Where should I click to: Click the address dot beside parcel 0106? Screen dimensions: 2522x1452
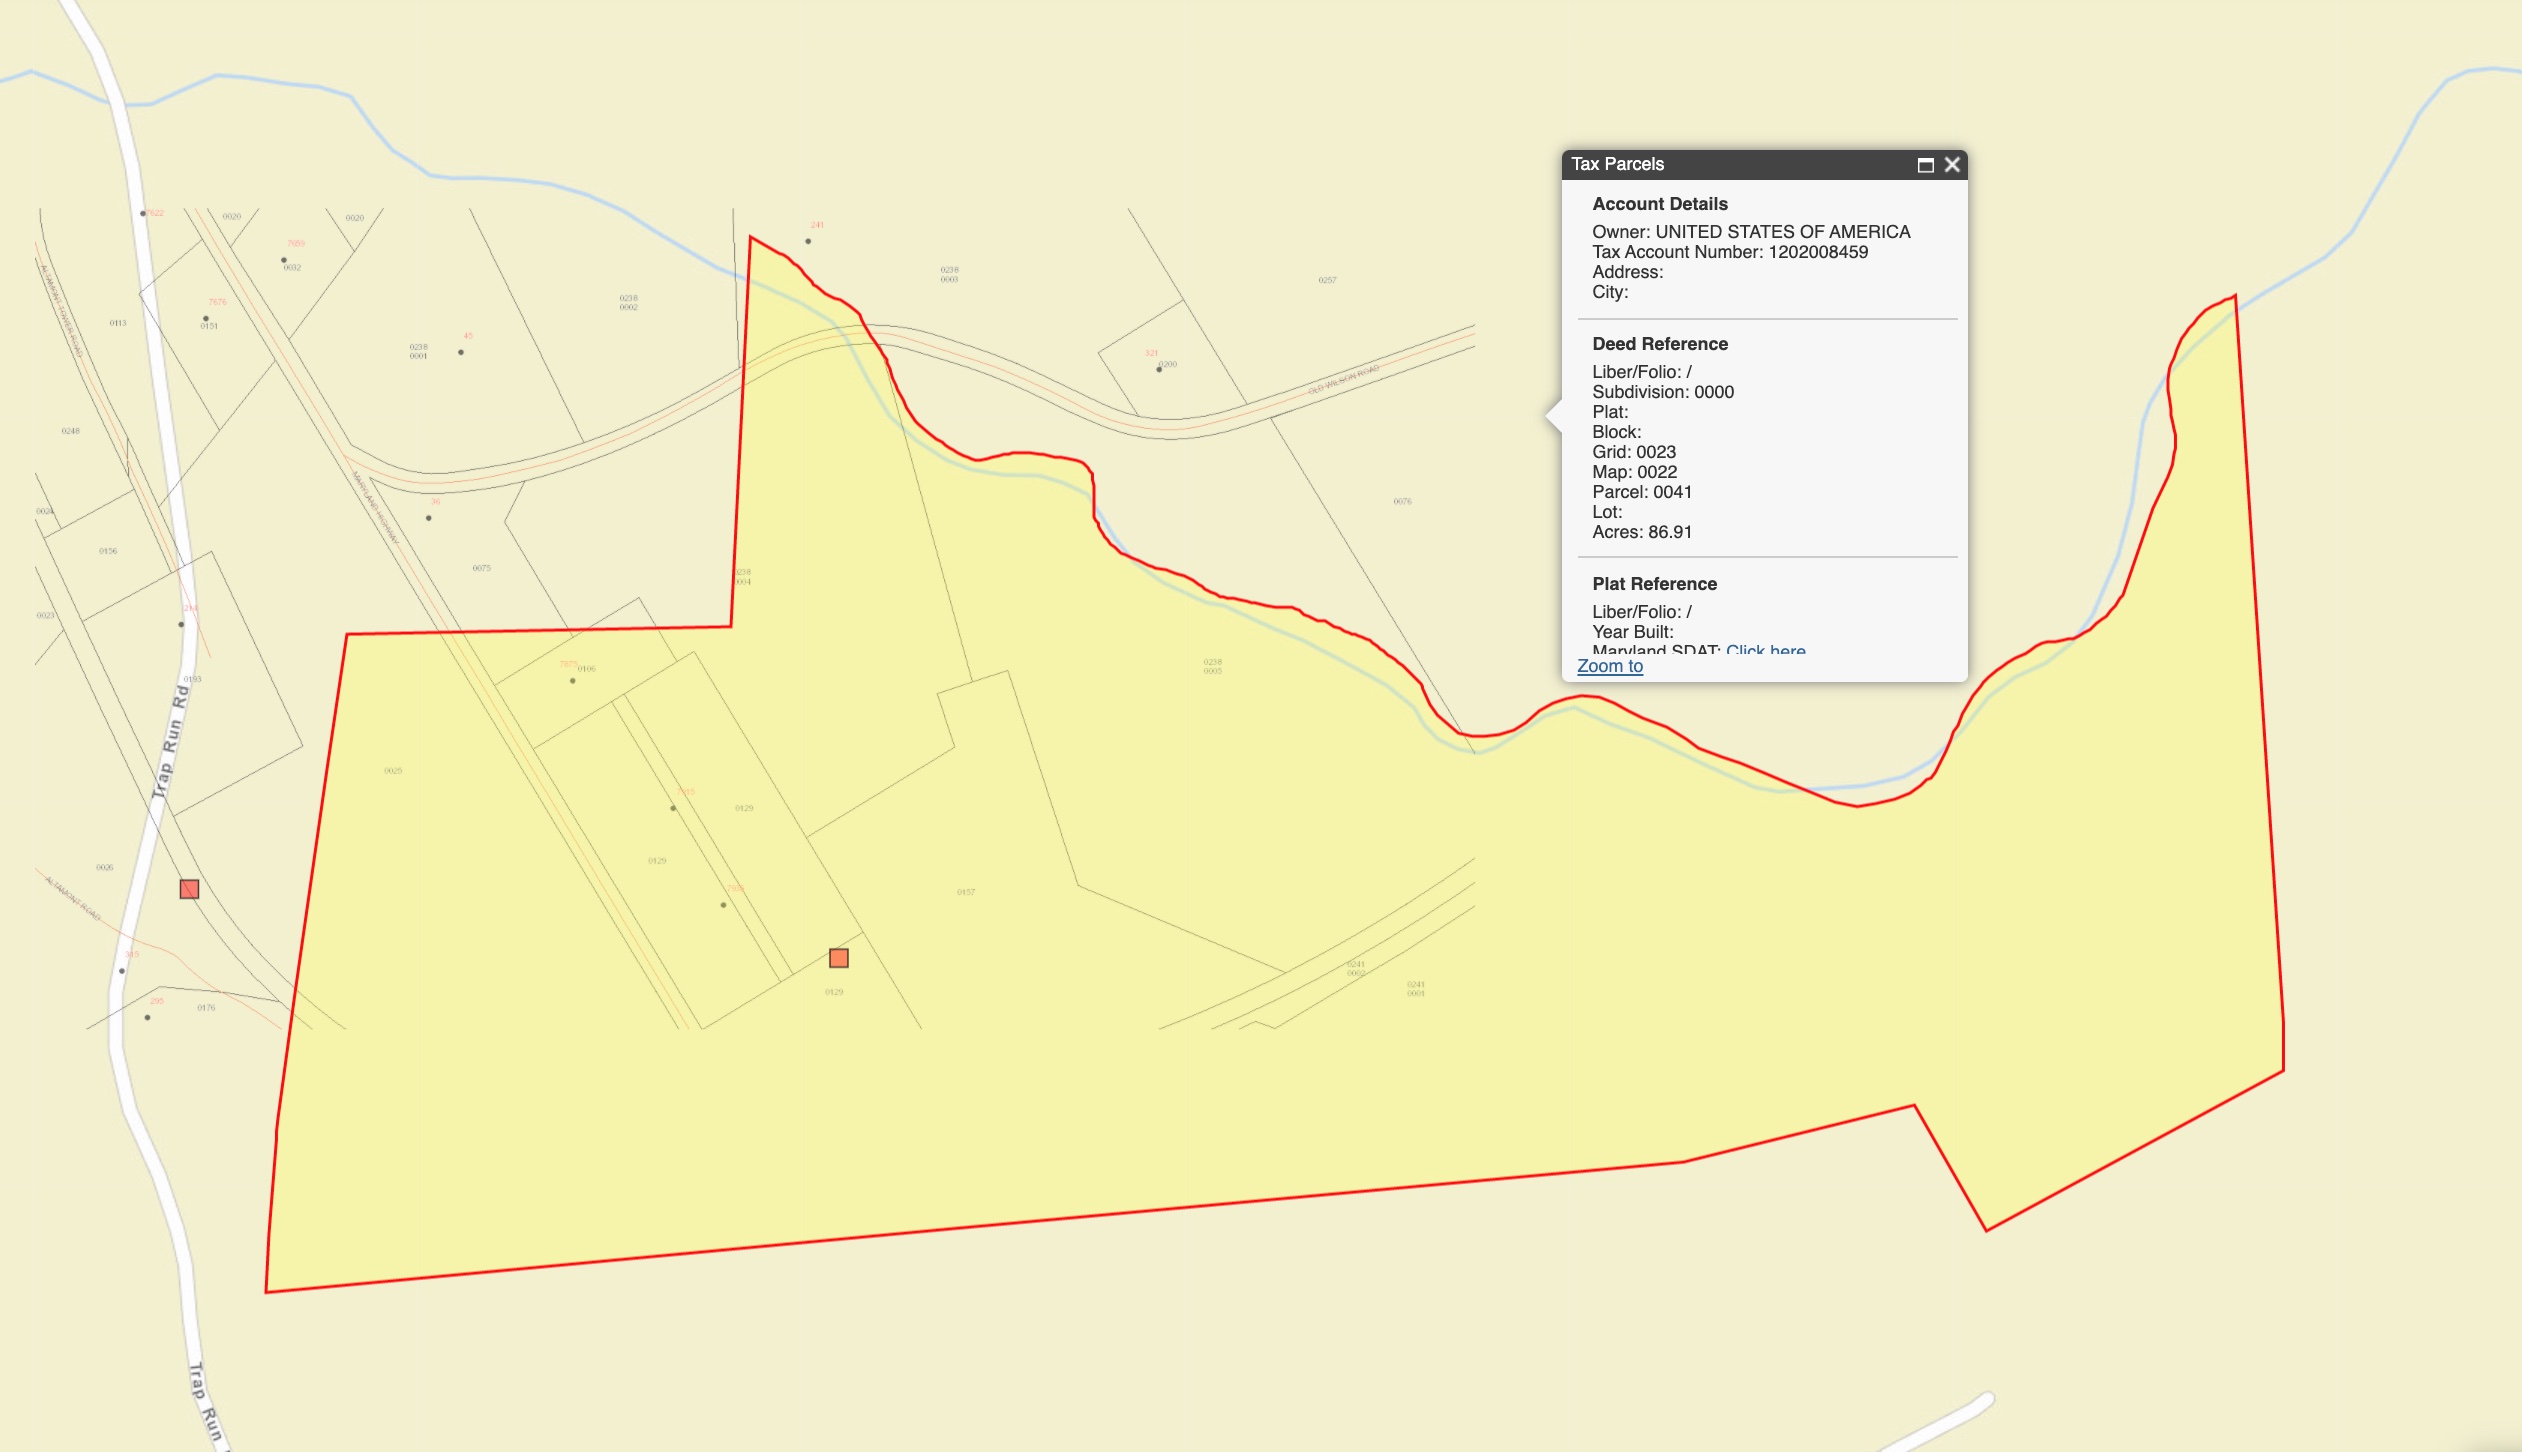[x=573, y=681]
